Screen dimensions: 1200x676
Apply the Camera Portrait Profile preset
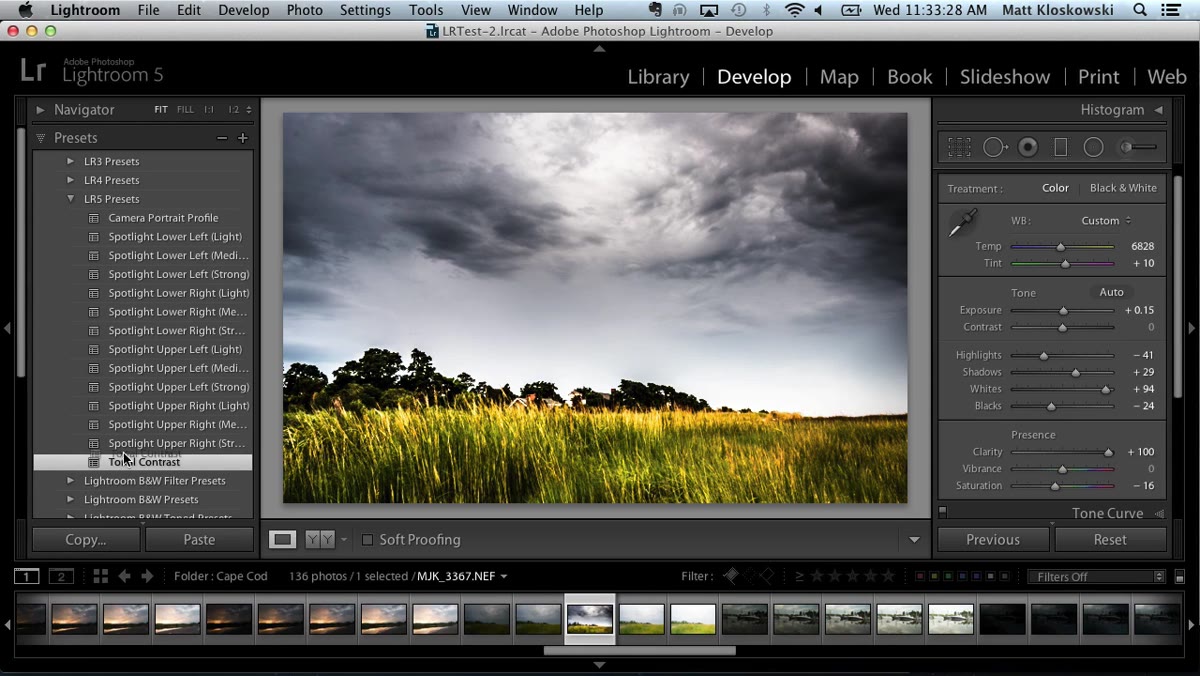coord(163,218)
